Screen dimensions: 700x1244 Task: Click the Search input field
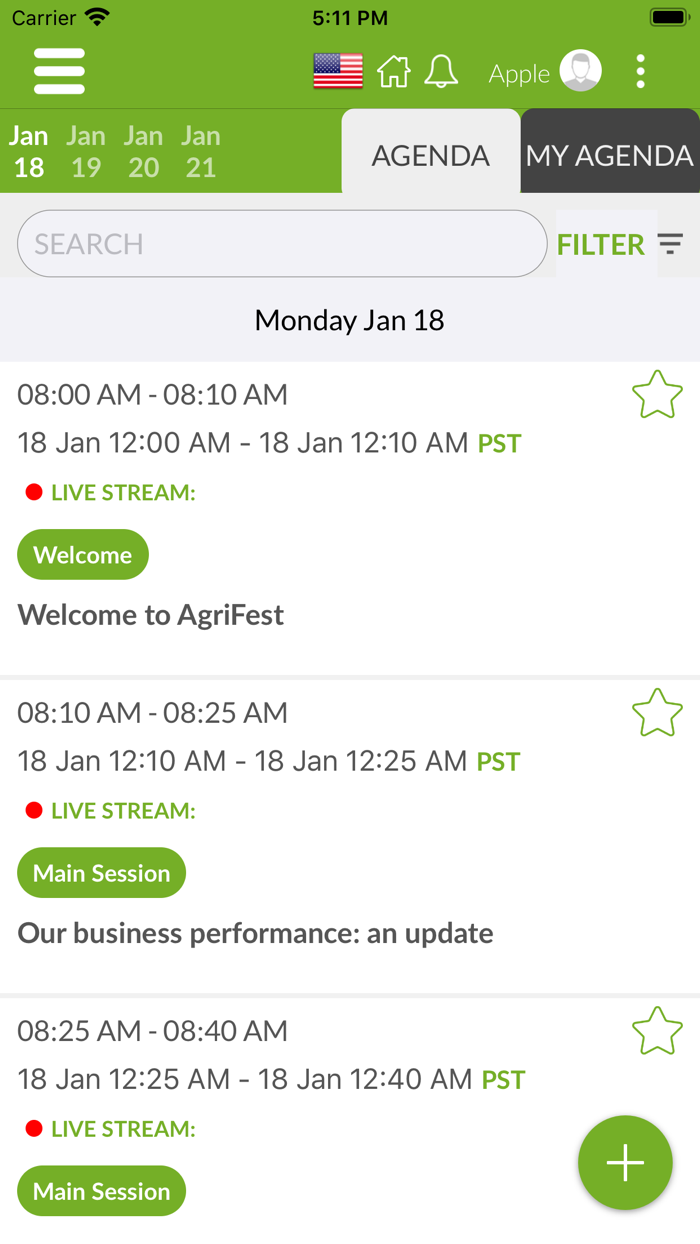coord(282,244)
